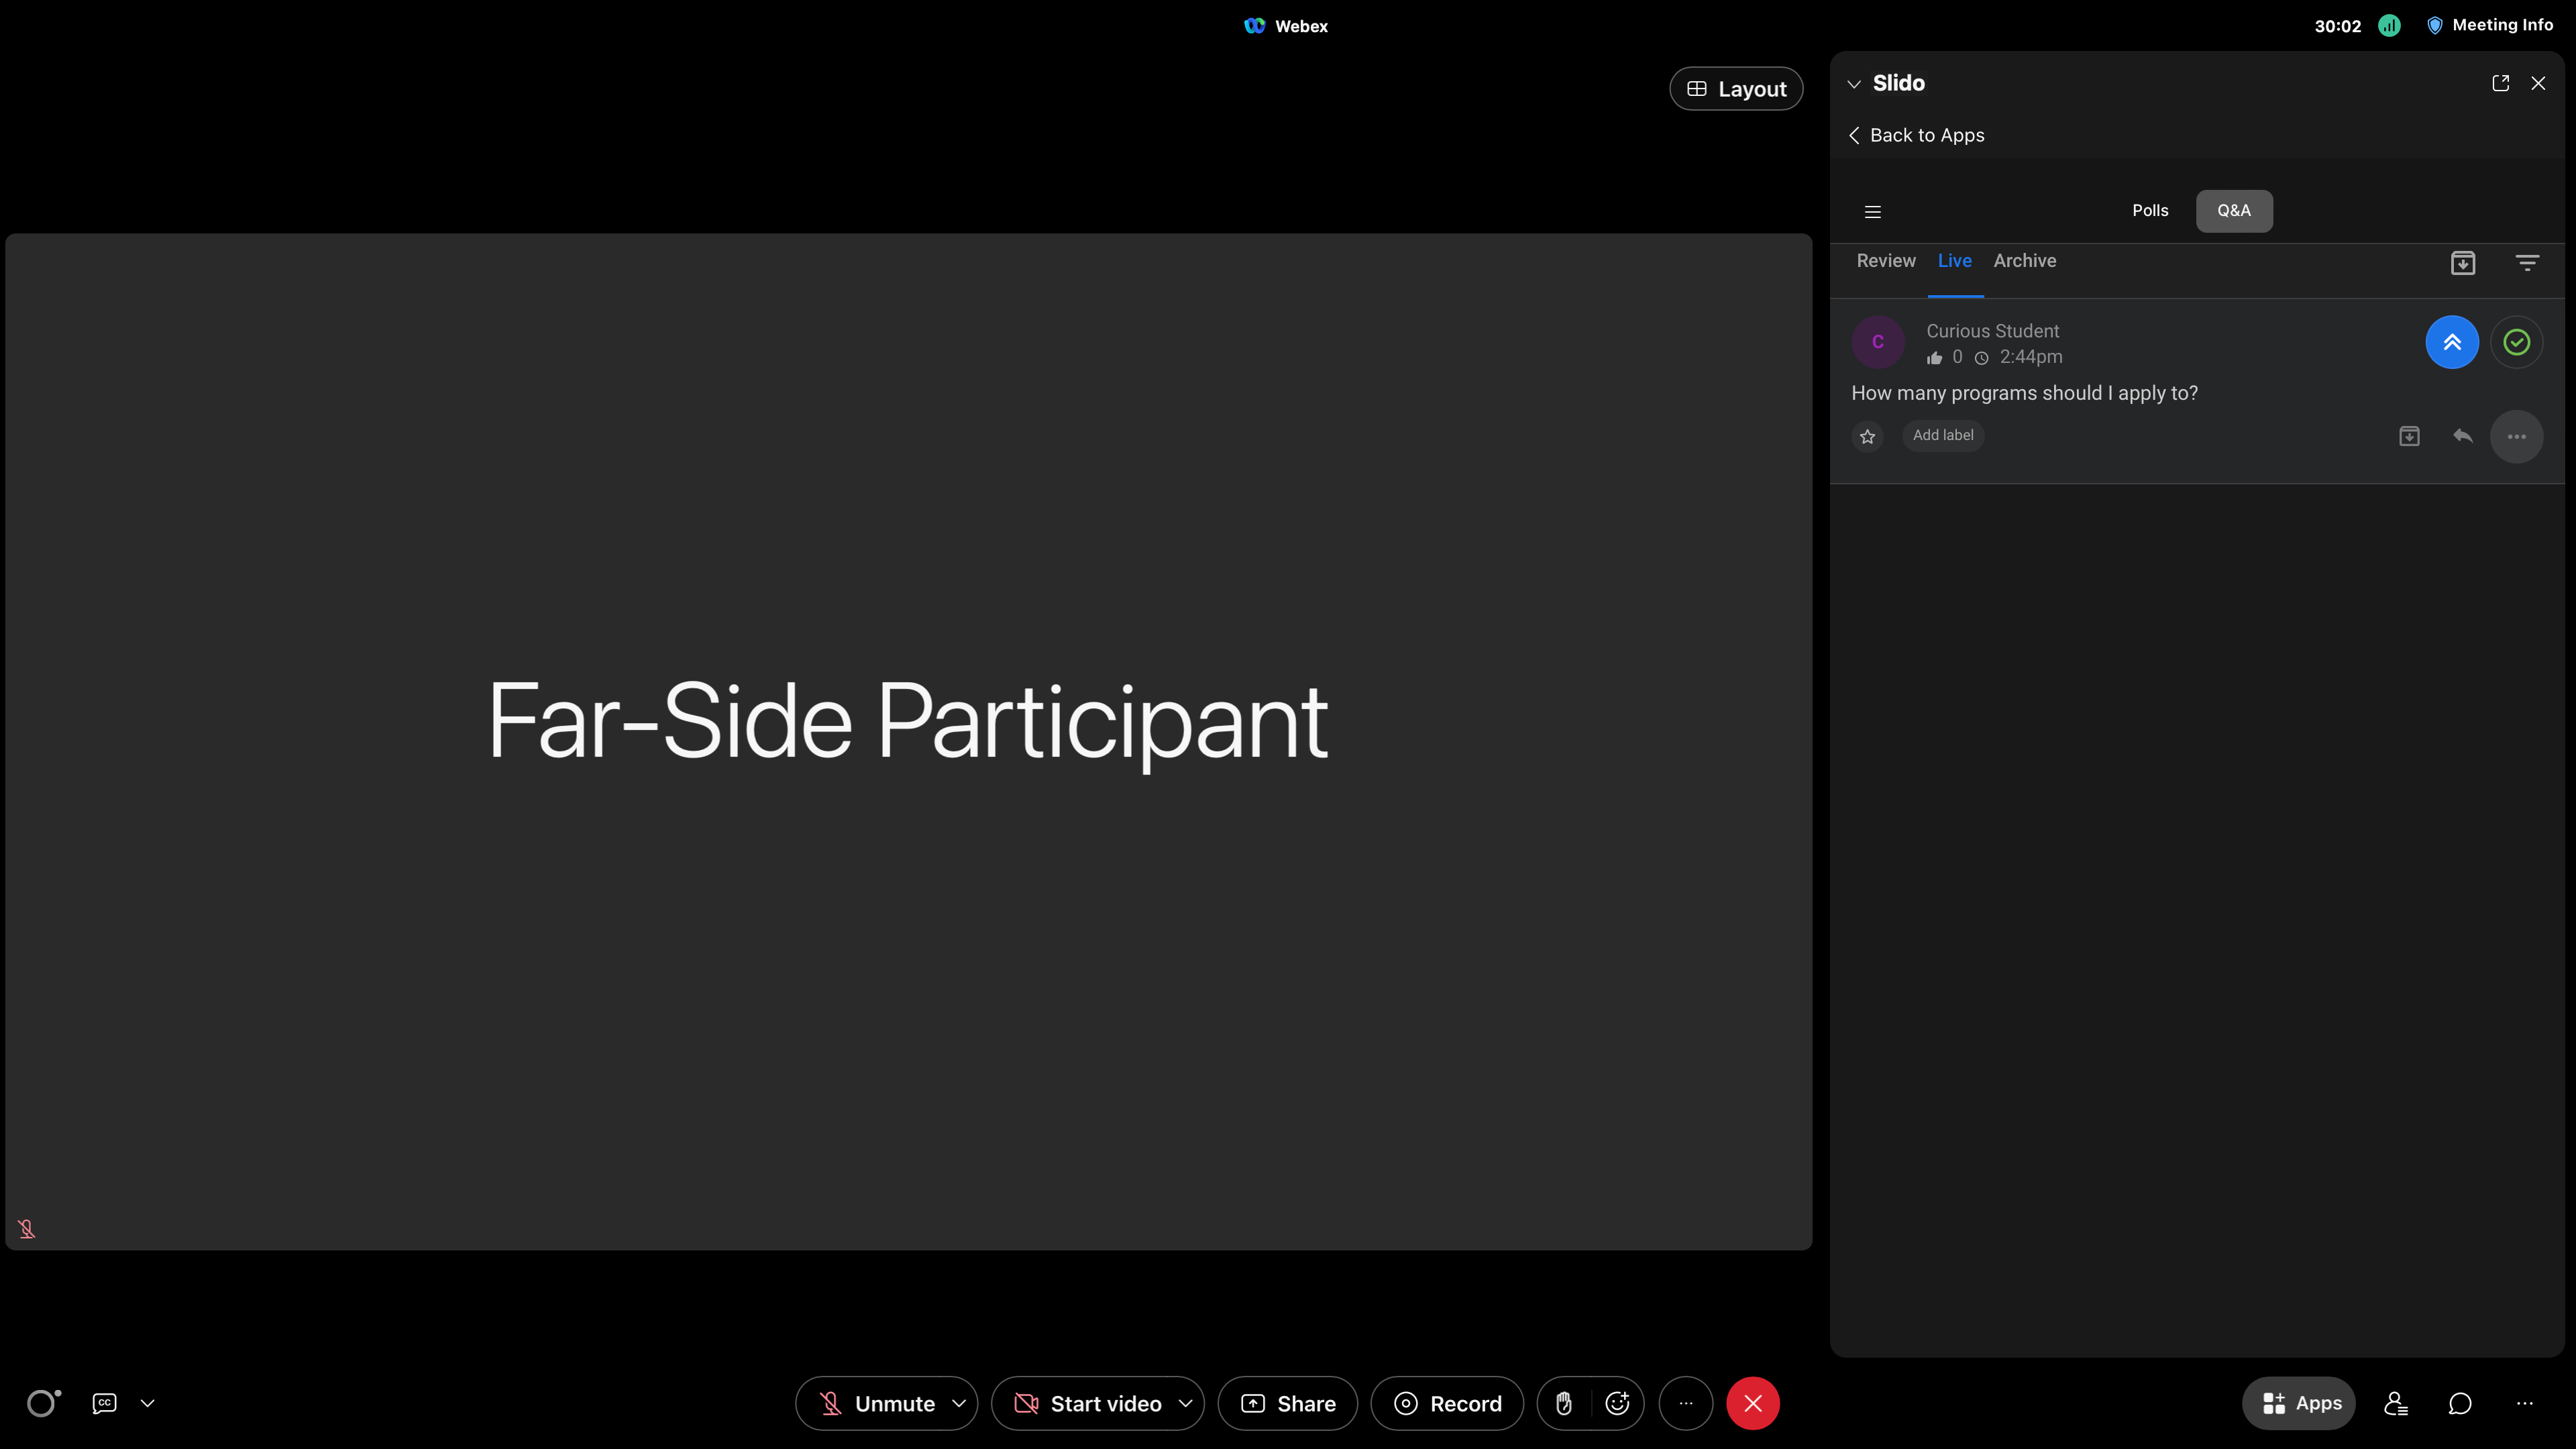Go Back to Apps

pyautogui.click(x=1916, y=134)
